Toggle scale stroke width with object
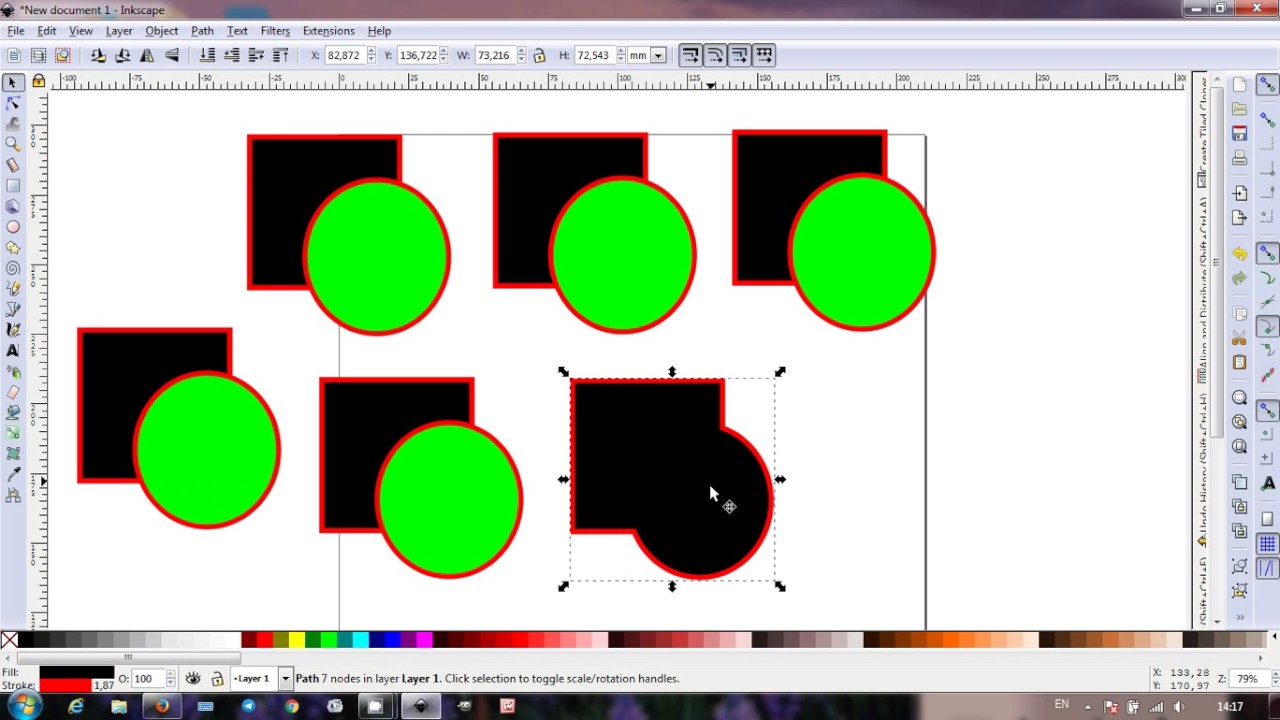This screenshot has width=1280, height=720. pyautogui.click(x=690, y=55)
